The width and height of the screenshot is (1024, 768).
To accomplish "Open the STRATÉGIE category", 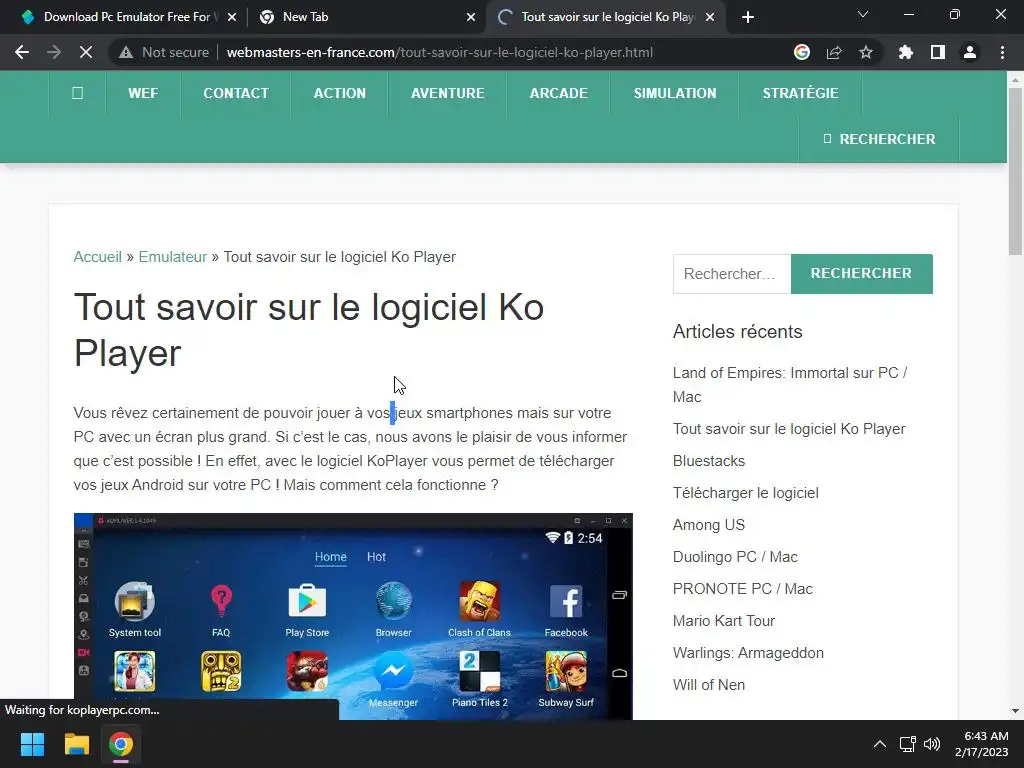I will (800, 93).
